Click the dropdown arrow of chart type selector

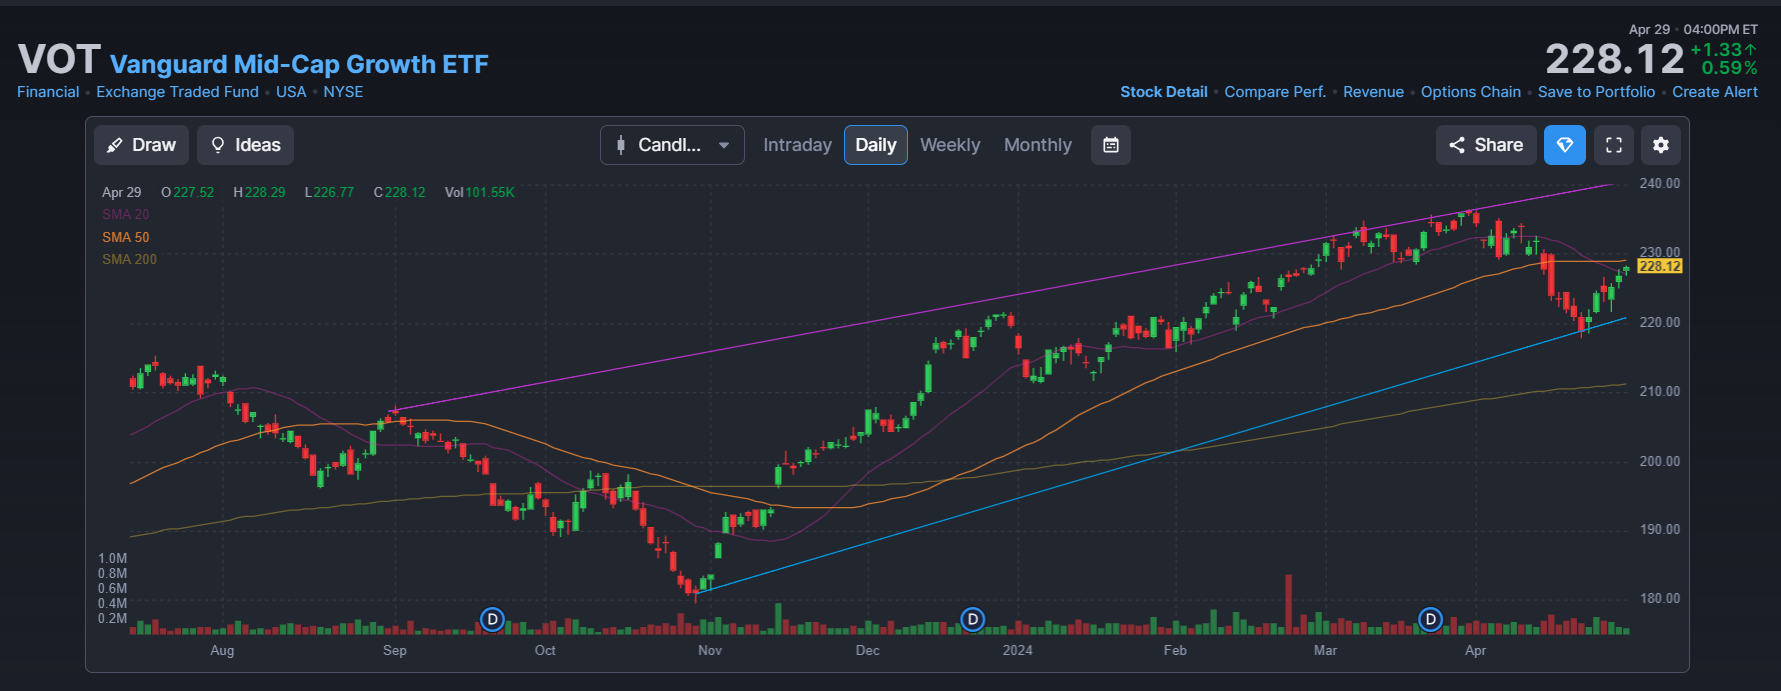(x=724, y=145)
